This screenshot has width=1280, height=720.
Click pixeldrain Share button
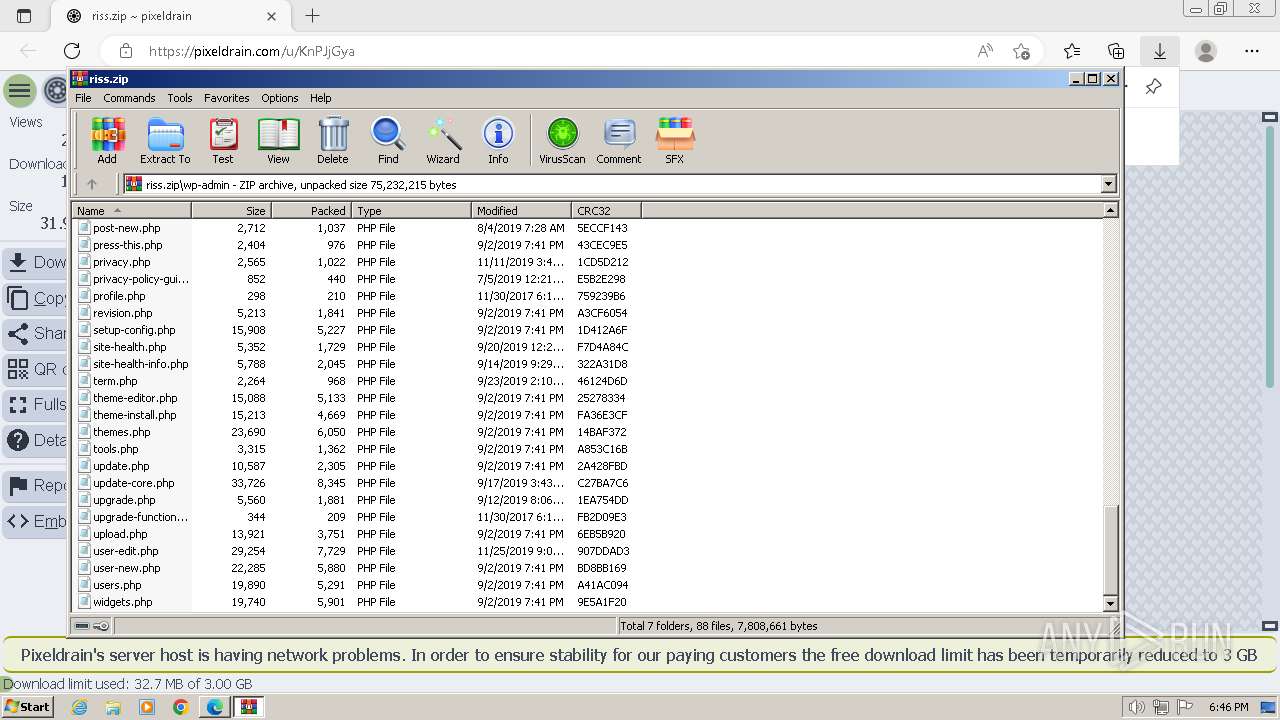35,333
